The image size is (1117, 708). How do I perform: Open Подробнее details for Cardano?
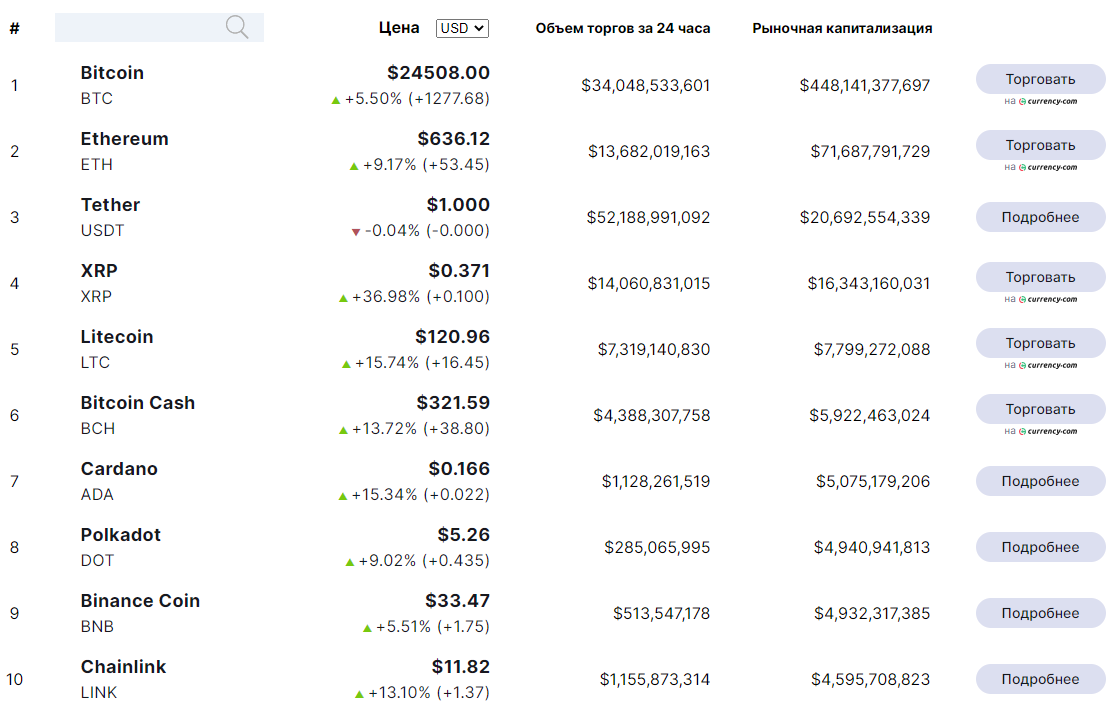pos(1040,481)
